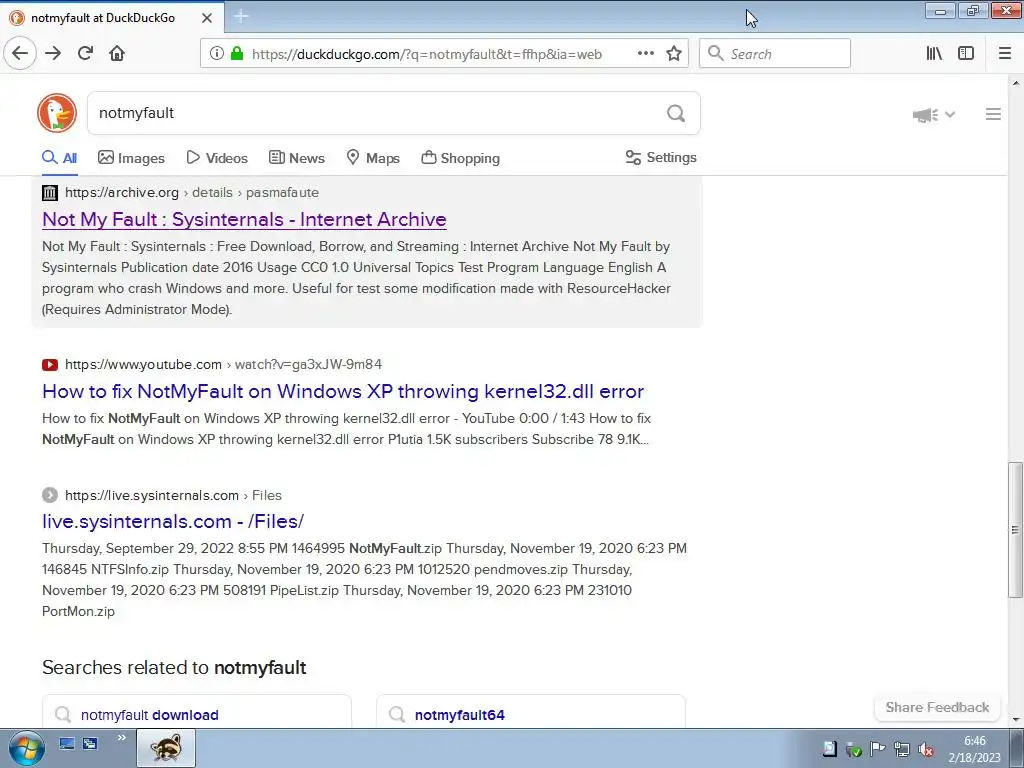The height and width of the screenshot is (768, 1024).
Task: Click Safely Remove Hardware tray icon
Action: [x=853, y=749]
